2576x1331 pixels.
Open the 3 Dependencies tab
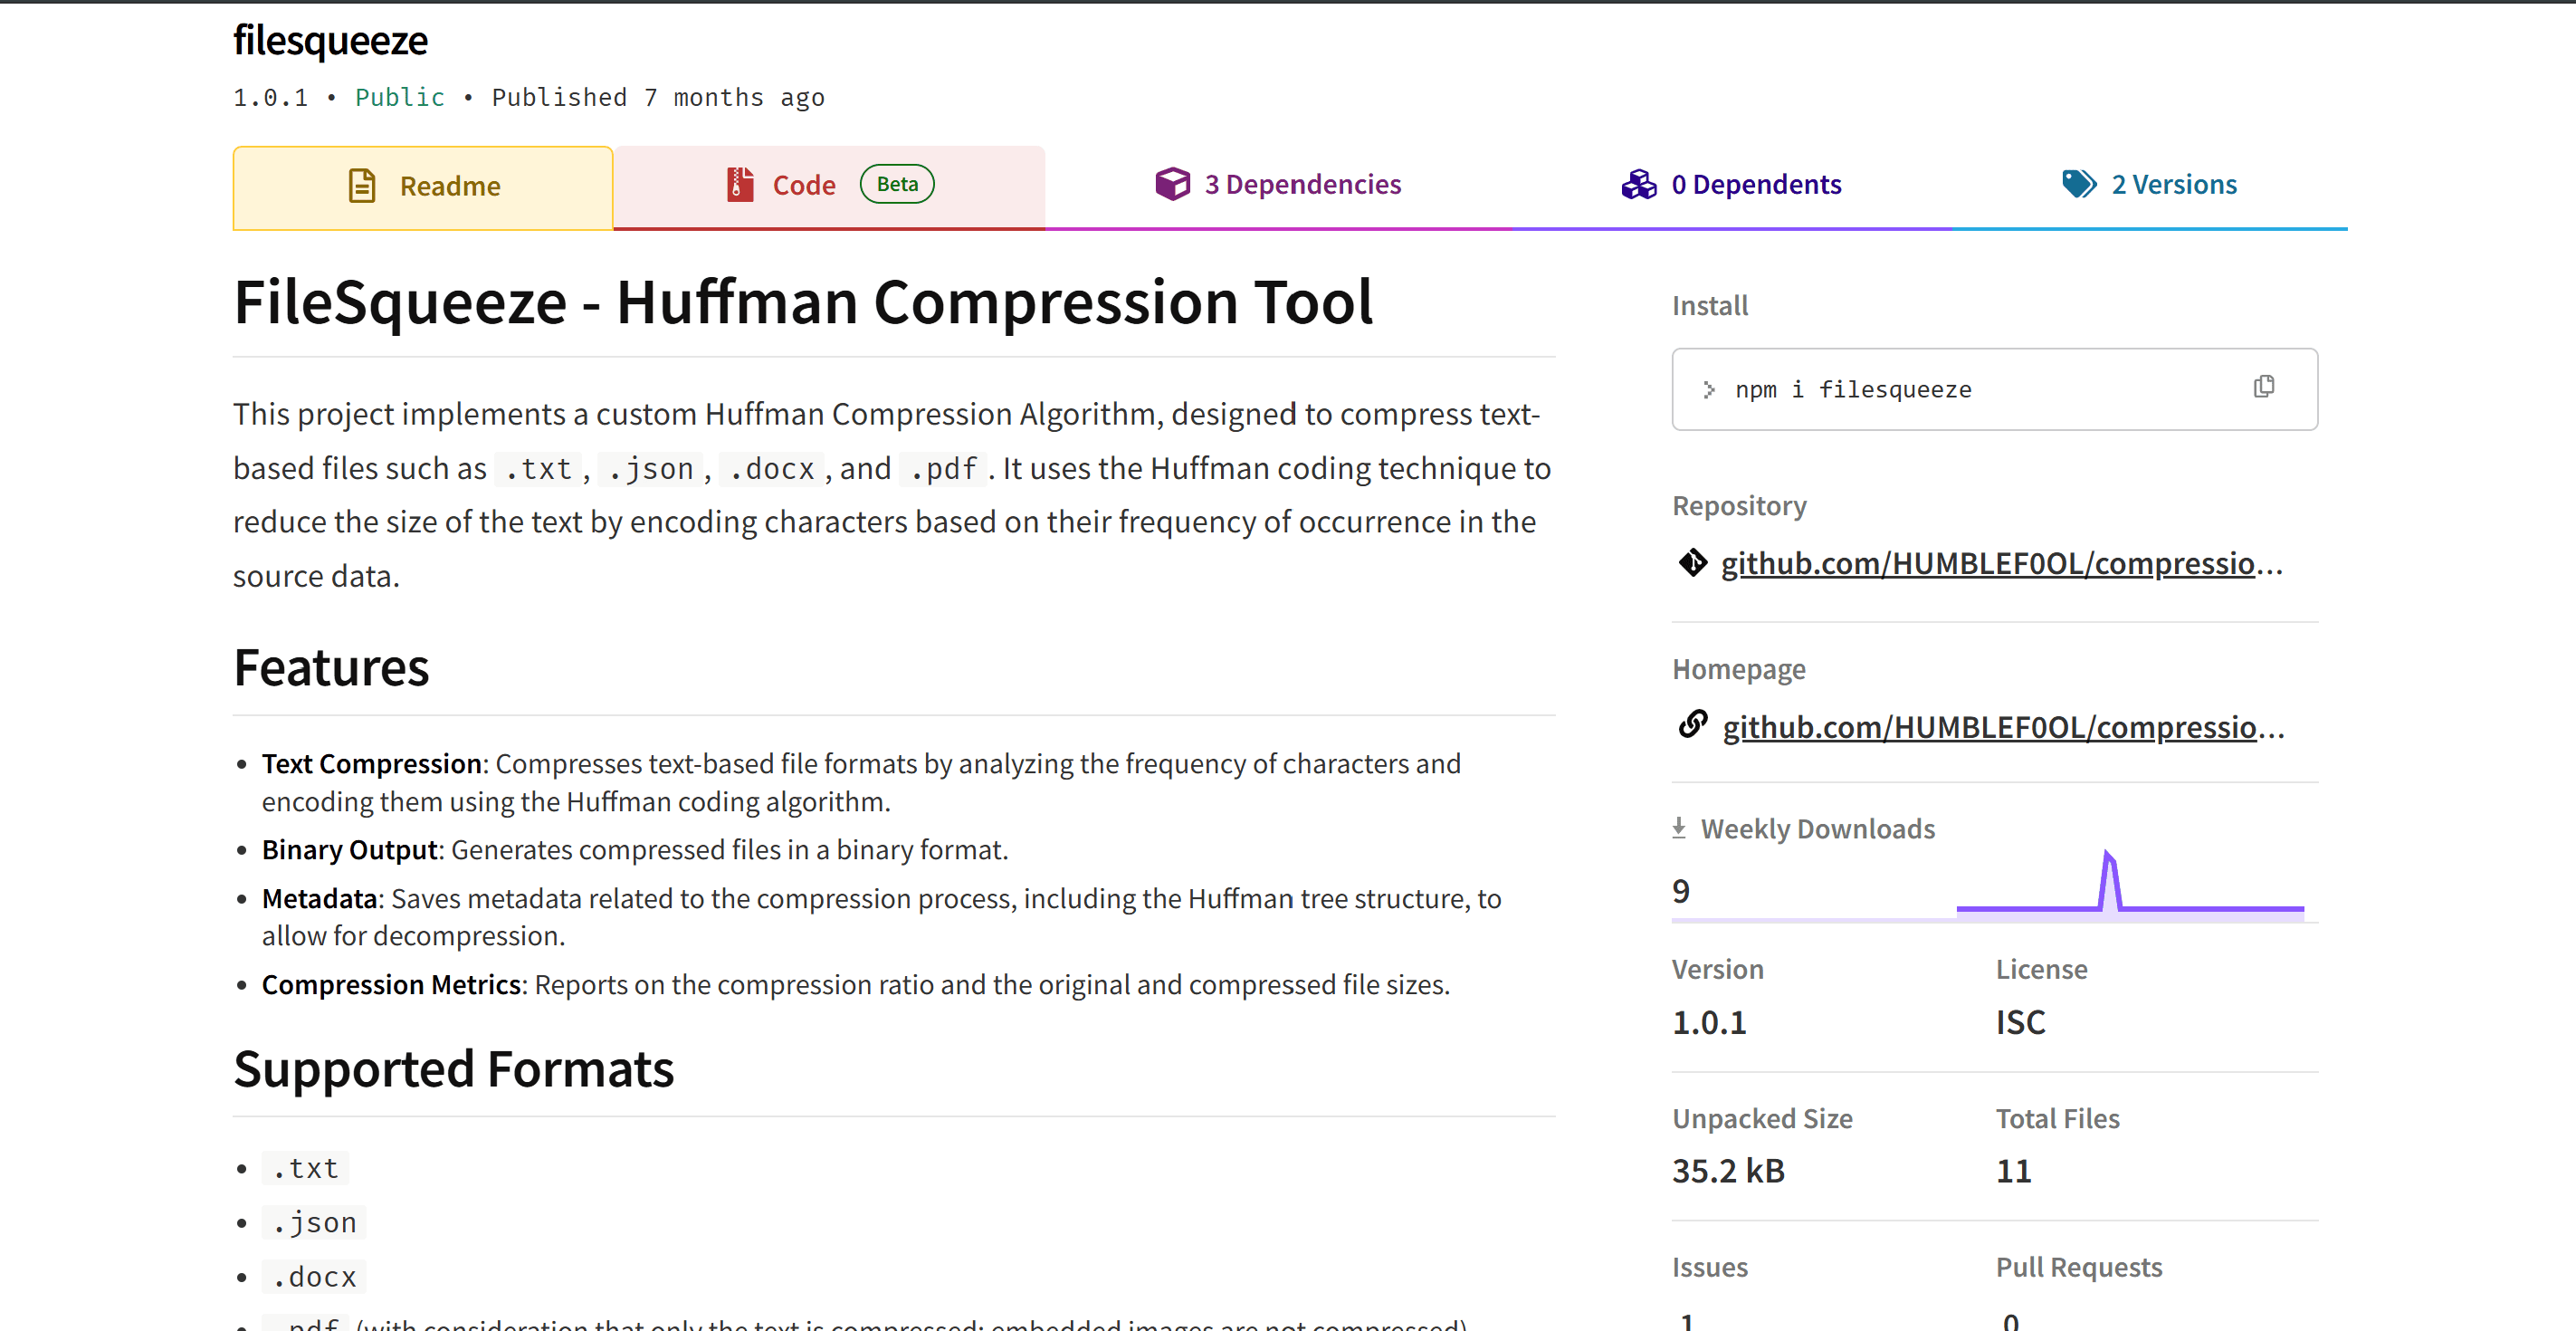[x=1302, y=185]
